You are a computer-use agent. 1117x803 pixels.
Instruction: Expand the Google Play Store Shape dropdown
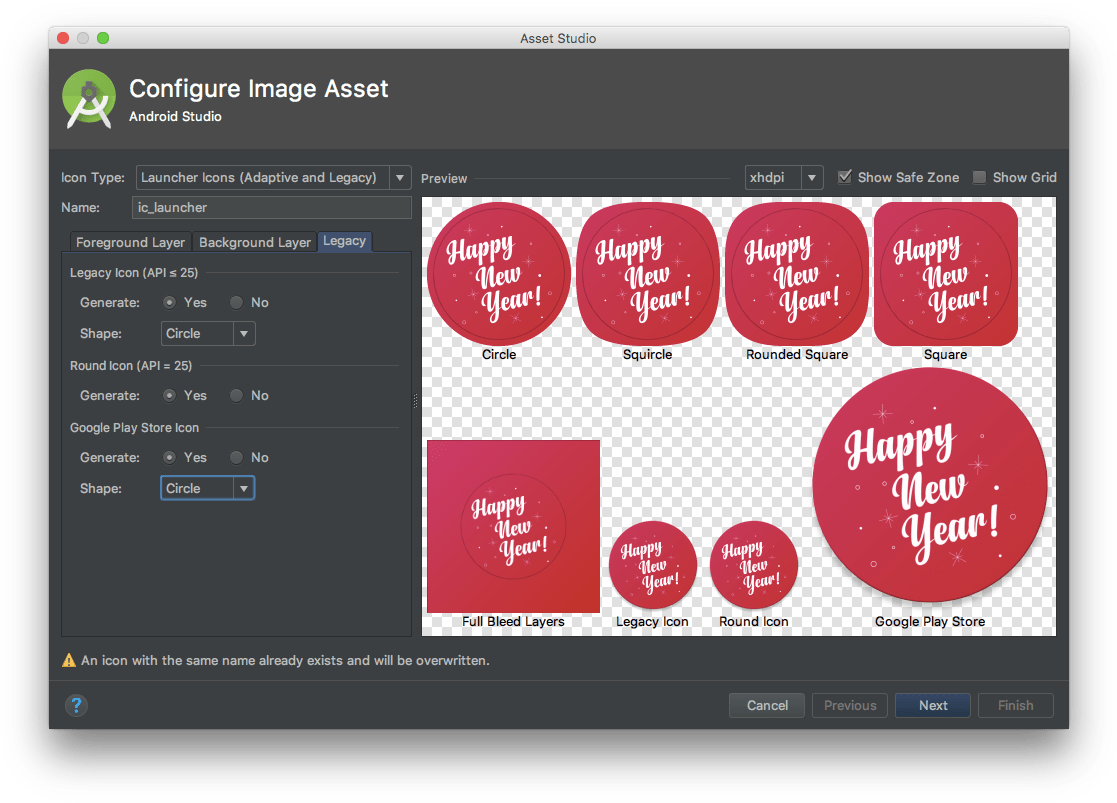[208, 488]
